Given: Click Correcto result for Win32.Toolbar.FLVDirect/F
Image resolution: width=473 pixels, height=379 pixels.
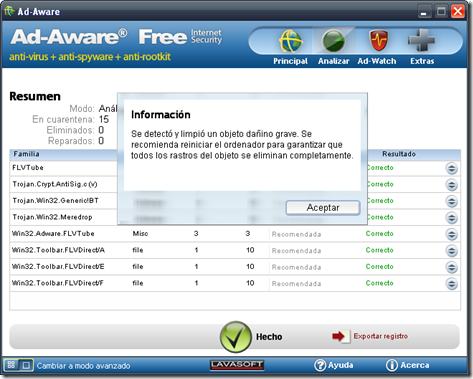Looking at the screenshot, I should (x=379, y=283).
